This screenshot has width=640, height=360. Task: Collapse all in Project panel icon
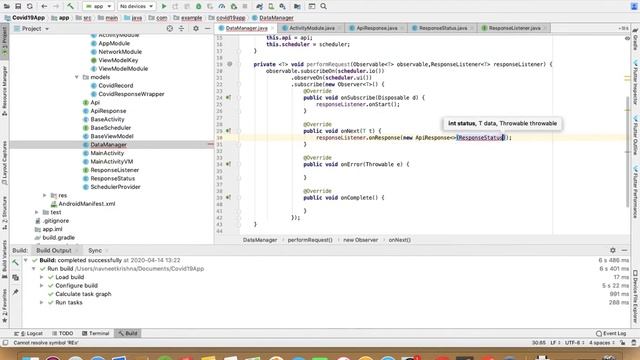click(181, 29)
